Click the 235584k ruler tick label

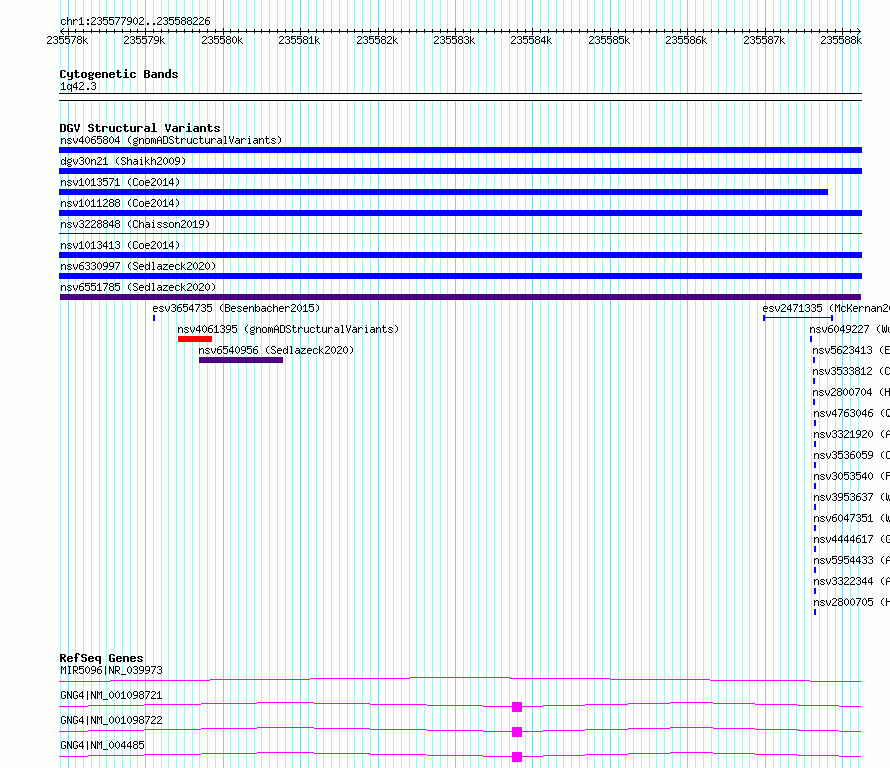coord(531,41)
